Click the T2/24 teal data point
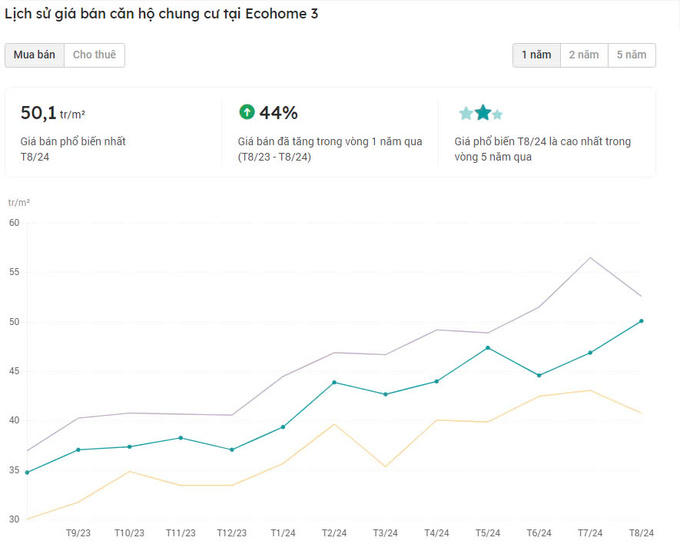This screenshot has width=680, height=544. 334,382
